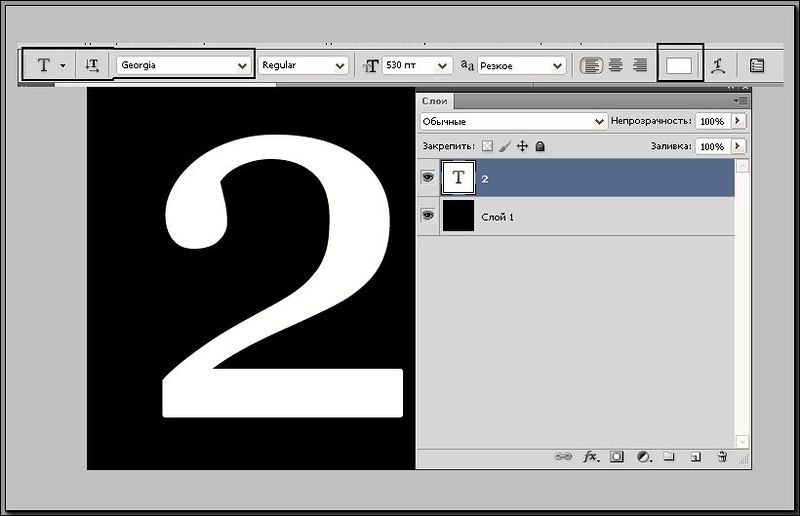Viewport: 800px width, 516px height.
Task: Toggle lock all for the layer
Action: [540, 146]
